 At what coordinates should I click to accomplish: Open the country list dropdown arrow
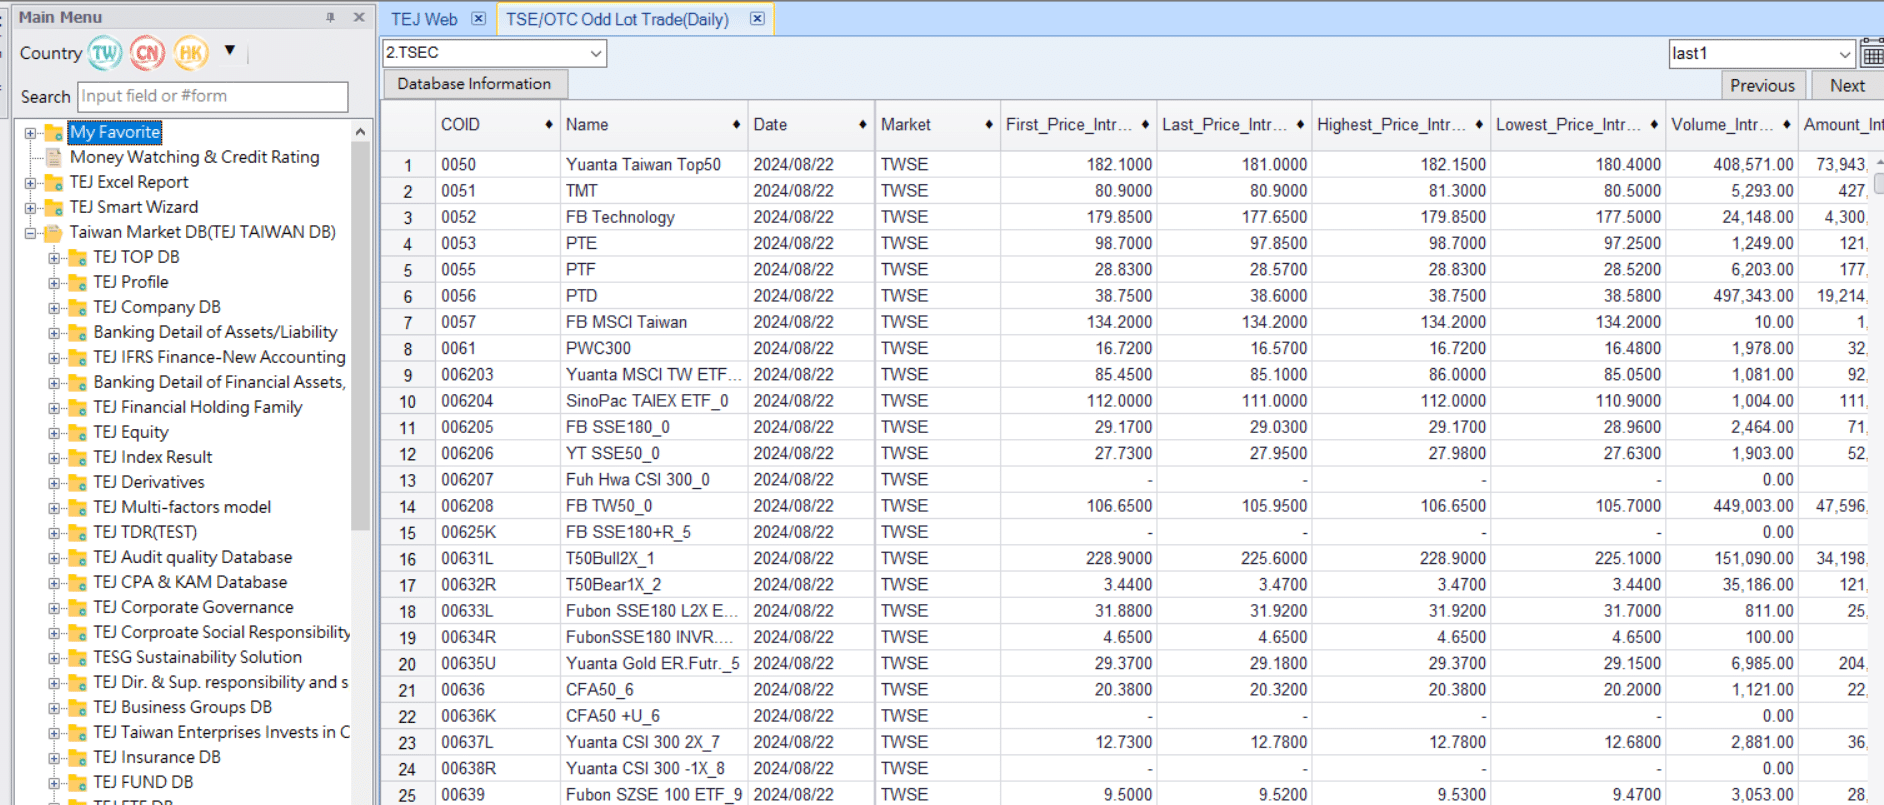coord(230,51)
